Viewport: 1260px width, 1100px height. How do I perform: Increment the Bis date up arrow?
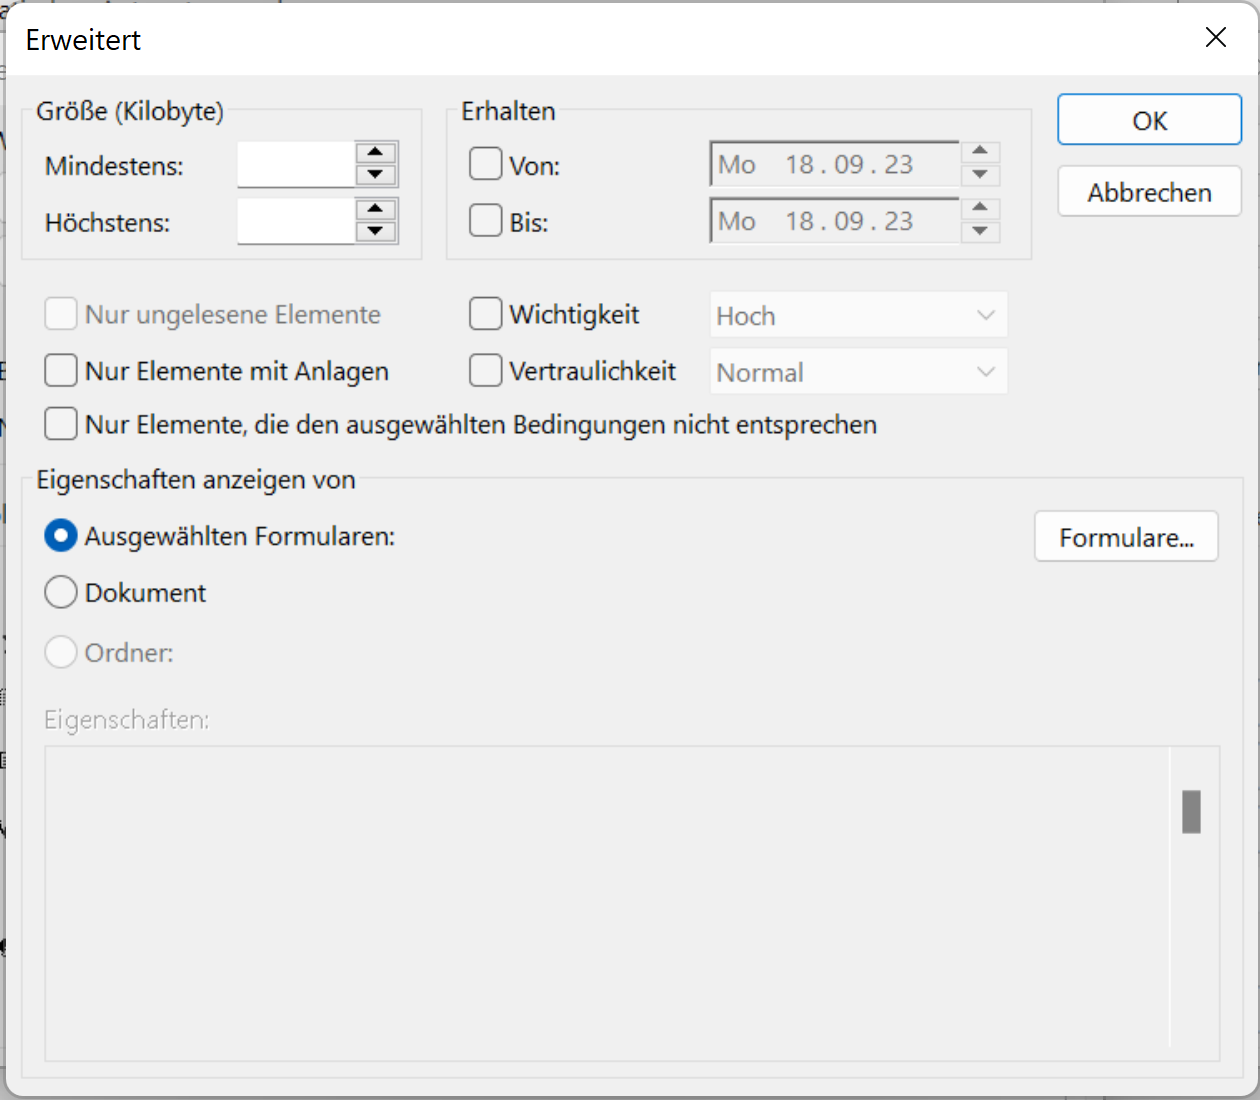coord(980,209)
